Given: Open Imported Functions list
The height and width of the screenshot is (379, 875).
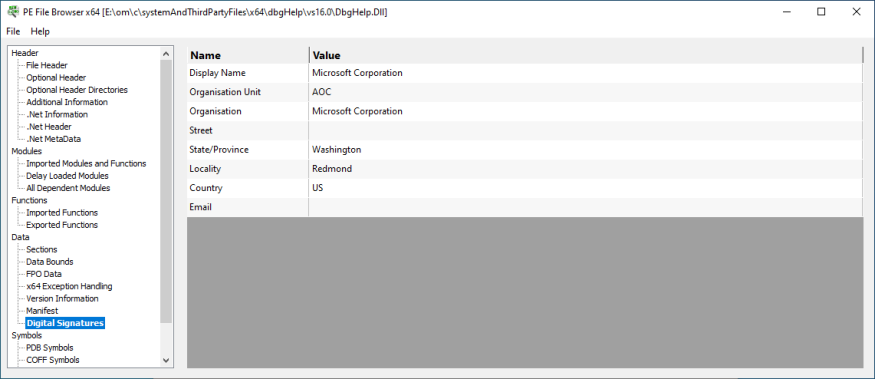Looking at the screenshot, I should tap(62, 213).
